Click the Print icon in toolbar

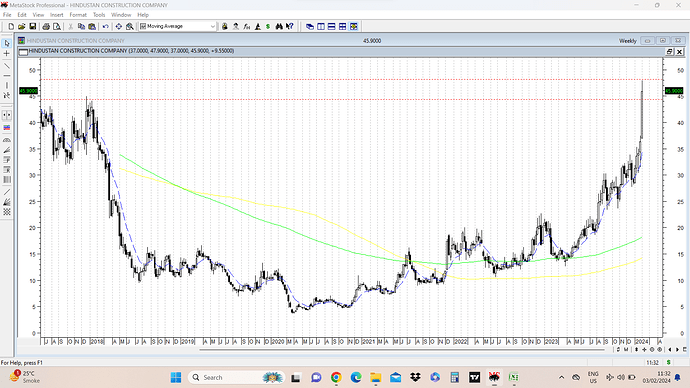click(46, 26)
